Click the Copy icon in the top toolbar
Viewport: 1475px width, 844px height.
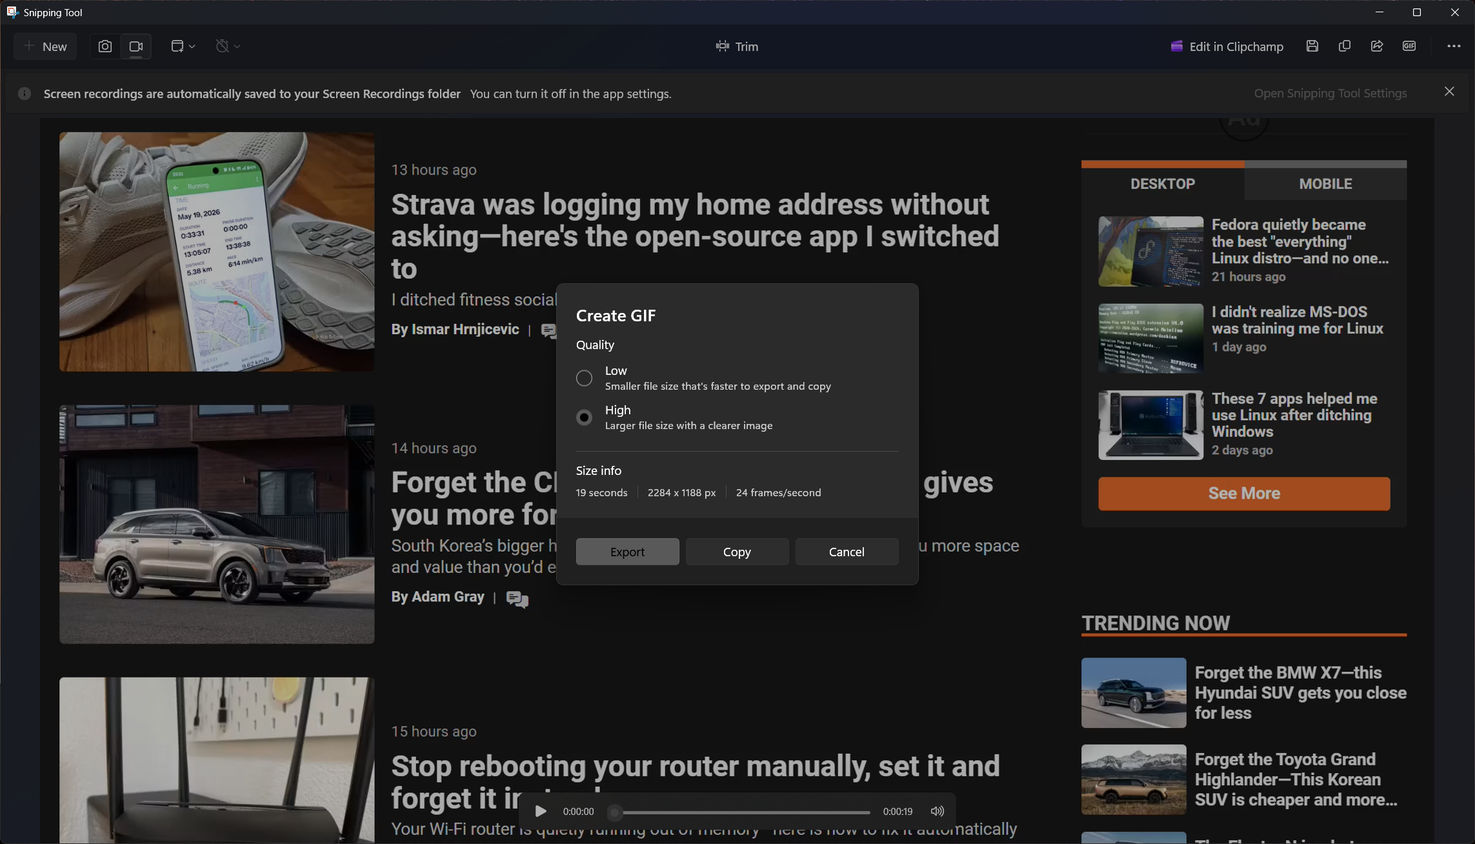coord(1344,46)
